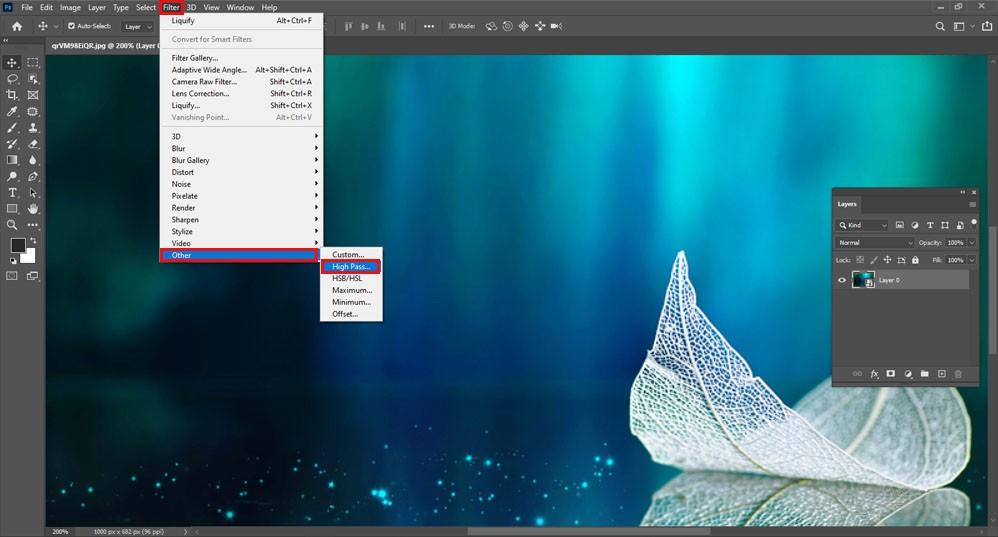
Task: Toggle lock all padlock icon
Action: [915, 260]
